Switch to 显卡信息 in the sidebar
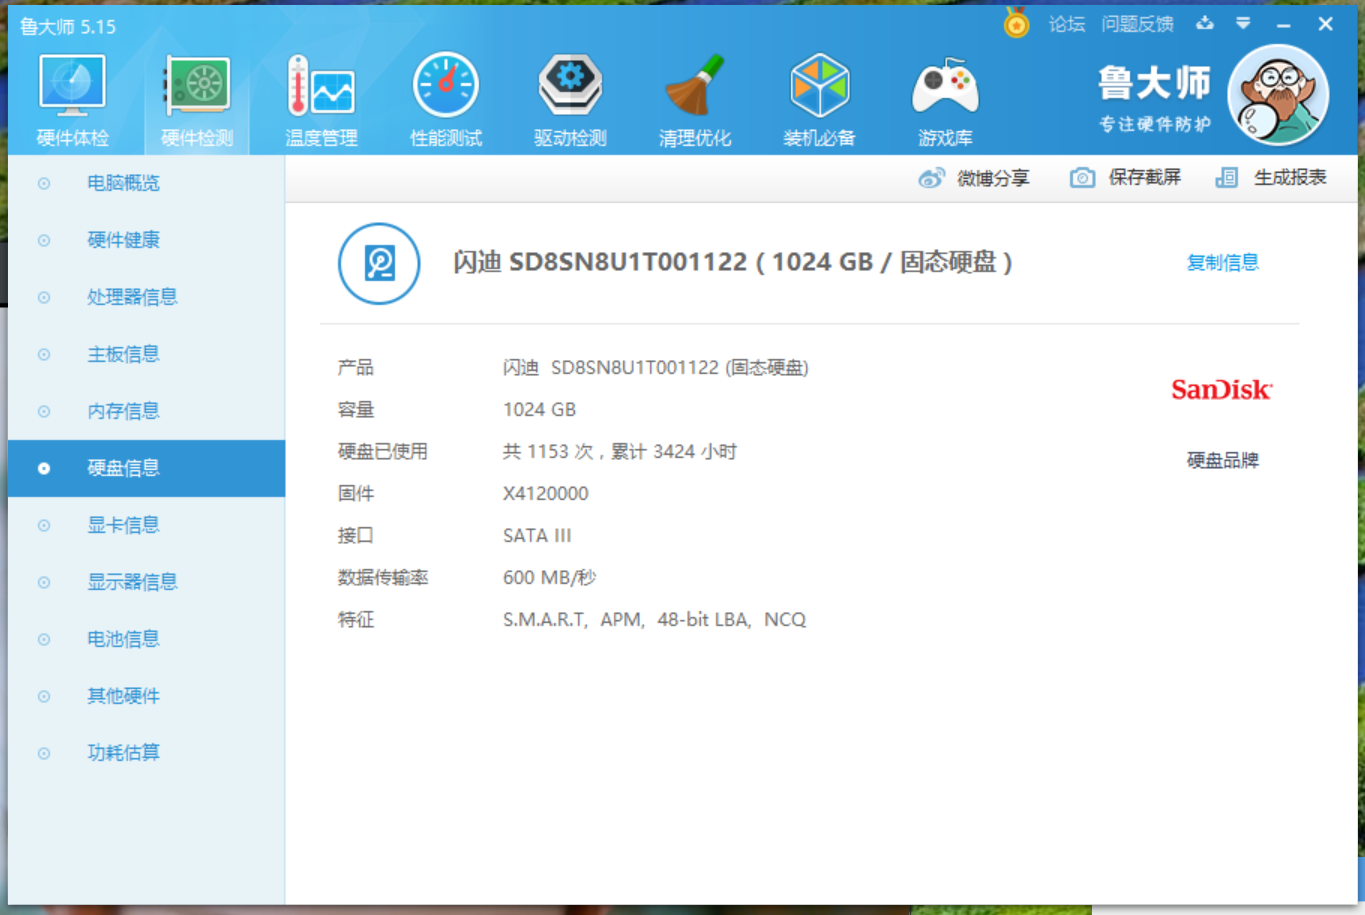Image resolution: width=1365 pixels, height=915 pixels. point(123,525)
